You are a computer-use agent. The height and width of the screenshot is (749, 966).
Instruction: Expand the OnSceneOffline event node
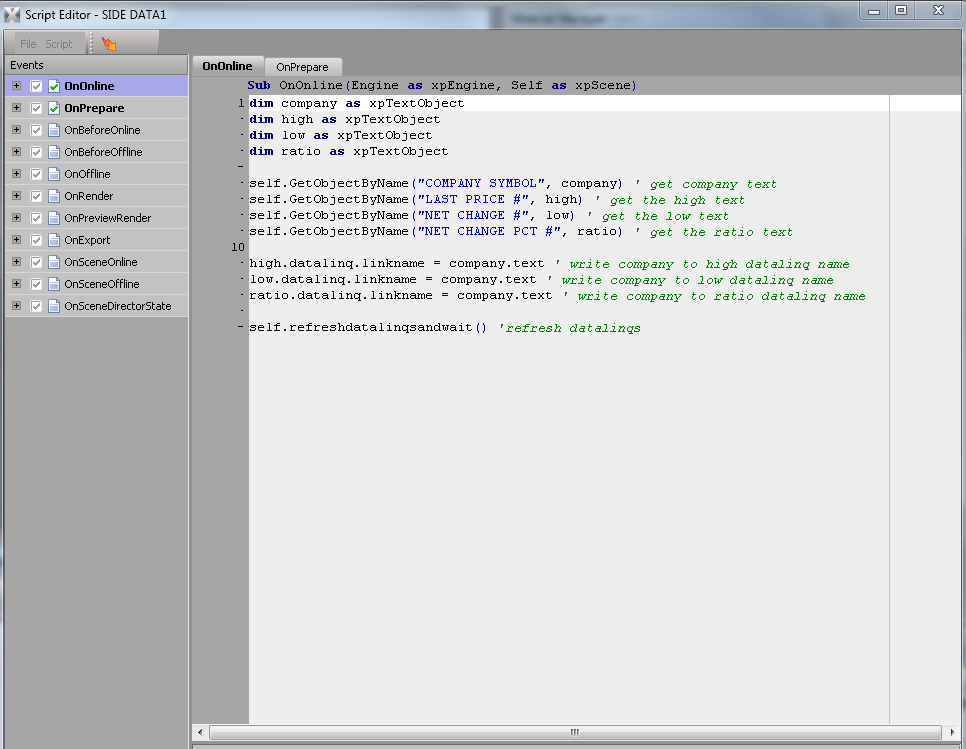pos(16,285)
